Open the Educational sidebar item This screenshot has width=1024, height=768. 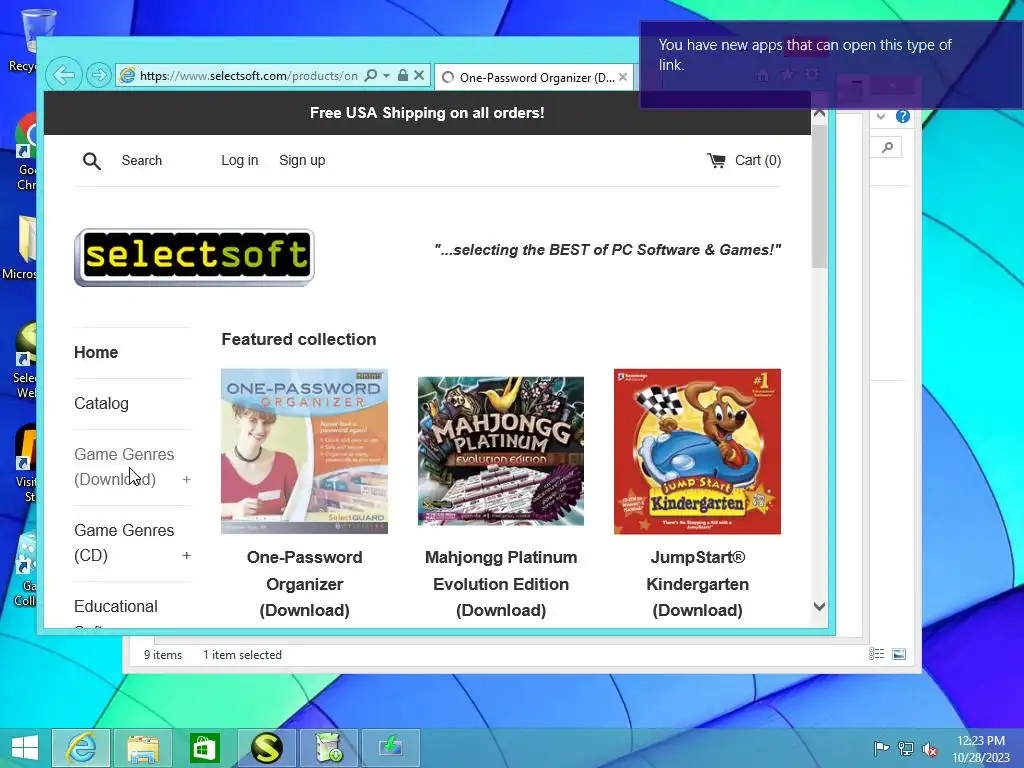116,607
